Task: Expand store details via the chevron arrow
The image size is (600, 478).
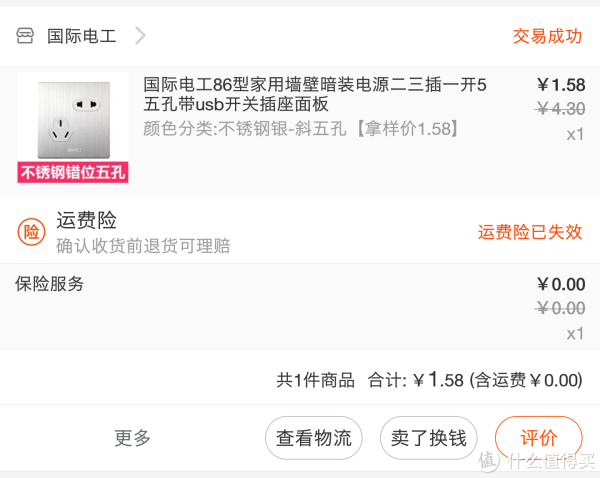Action: (140, 36)
